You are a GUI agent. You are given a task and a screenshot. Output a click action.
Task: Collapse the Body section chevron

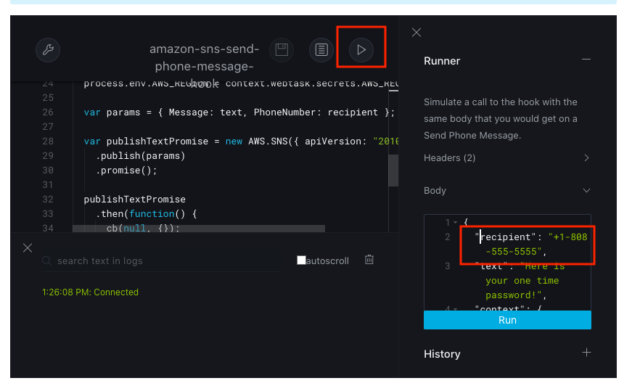[587, 191]
